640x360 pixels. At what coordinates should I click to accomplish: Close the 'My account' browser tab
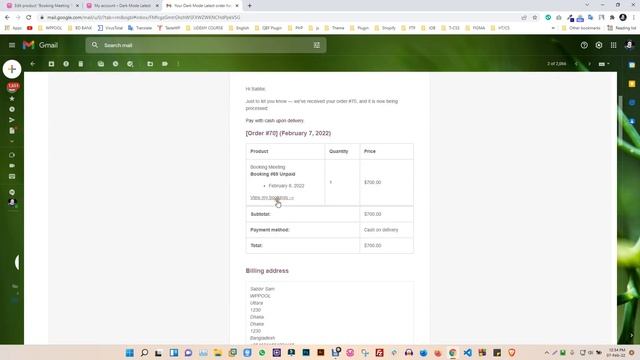[157, 6]
